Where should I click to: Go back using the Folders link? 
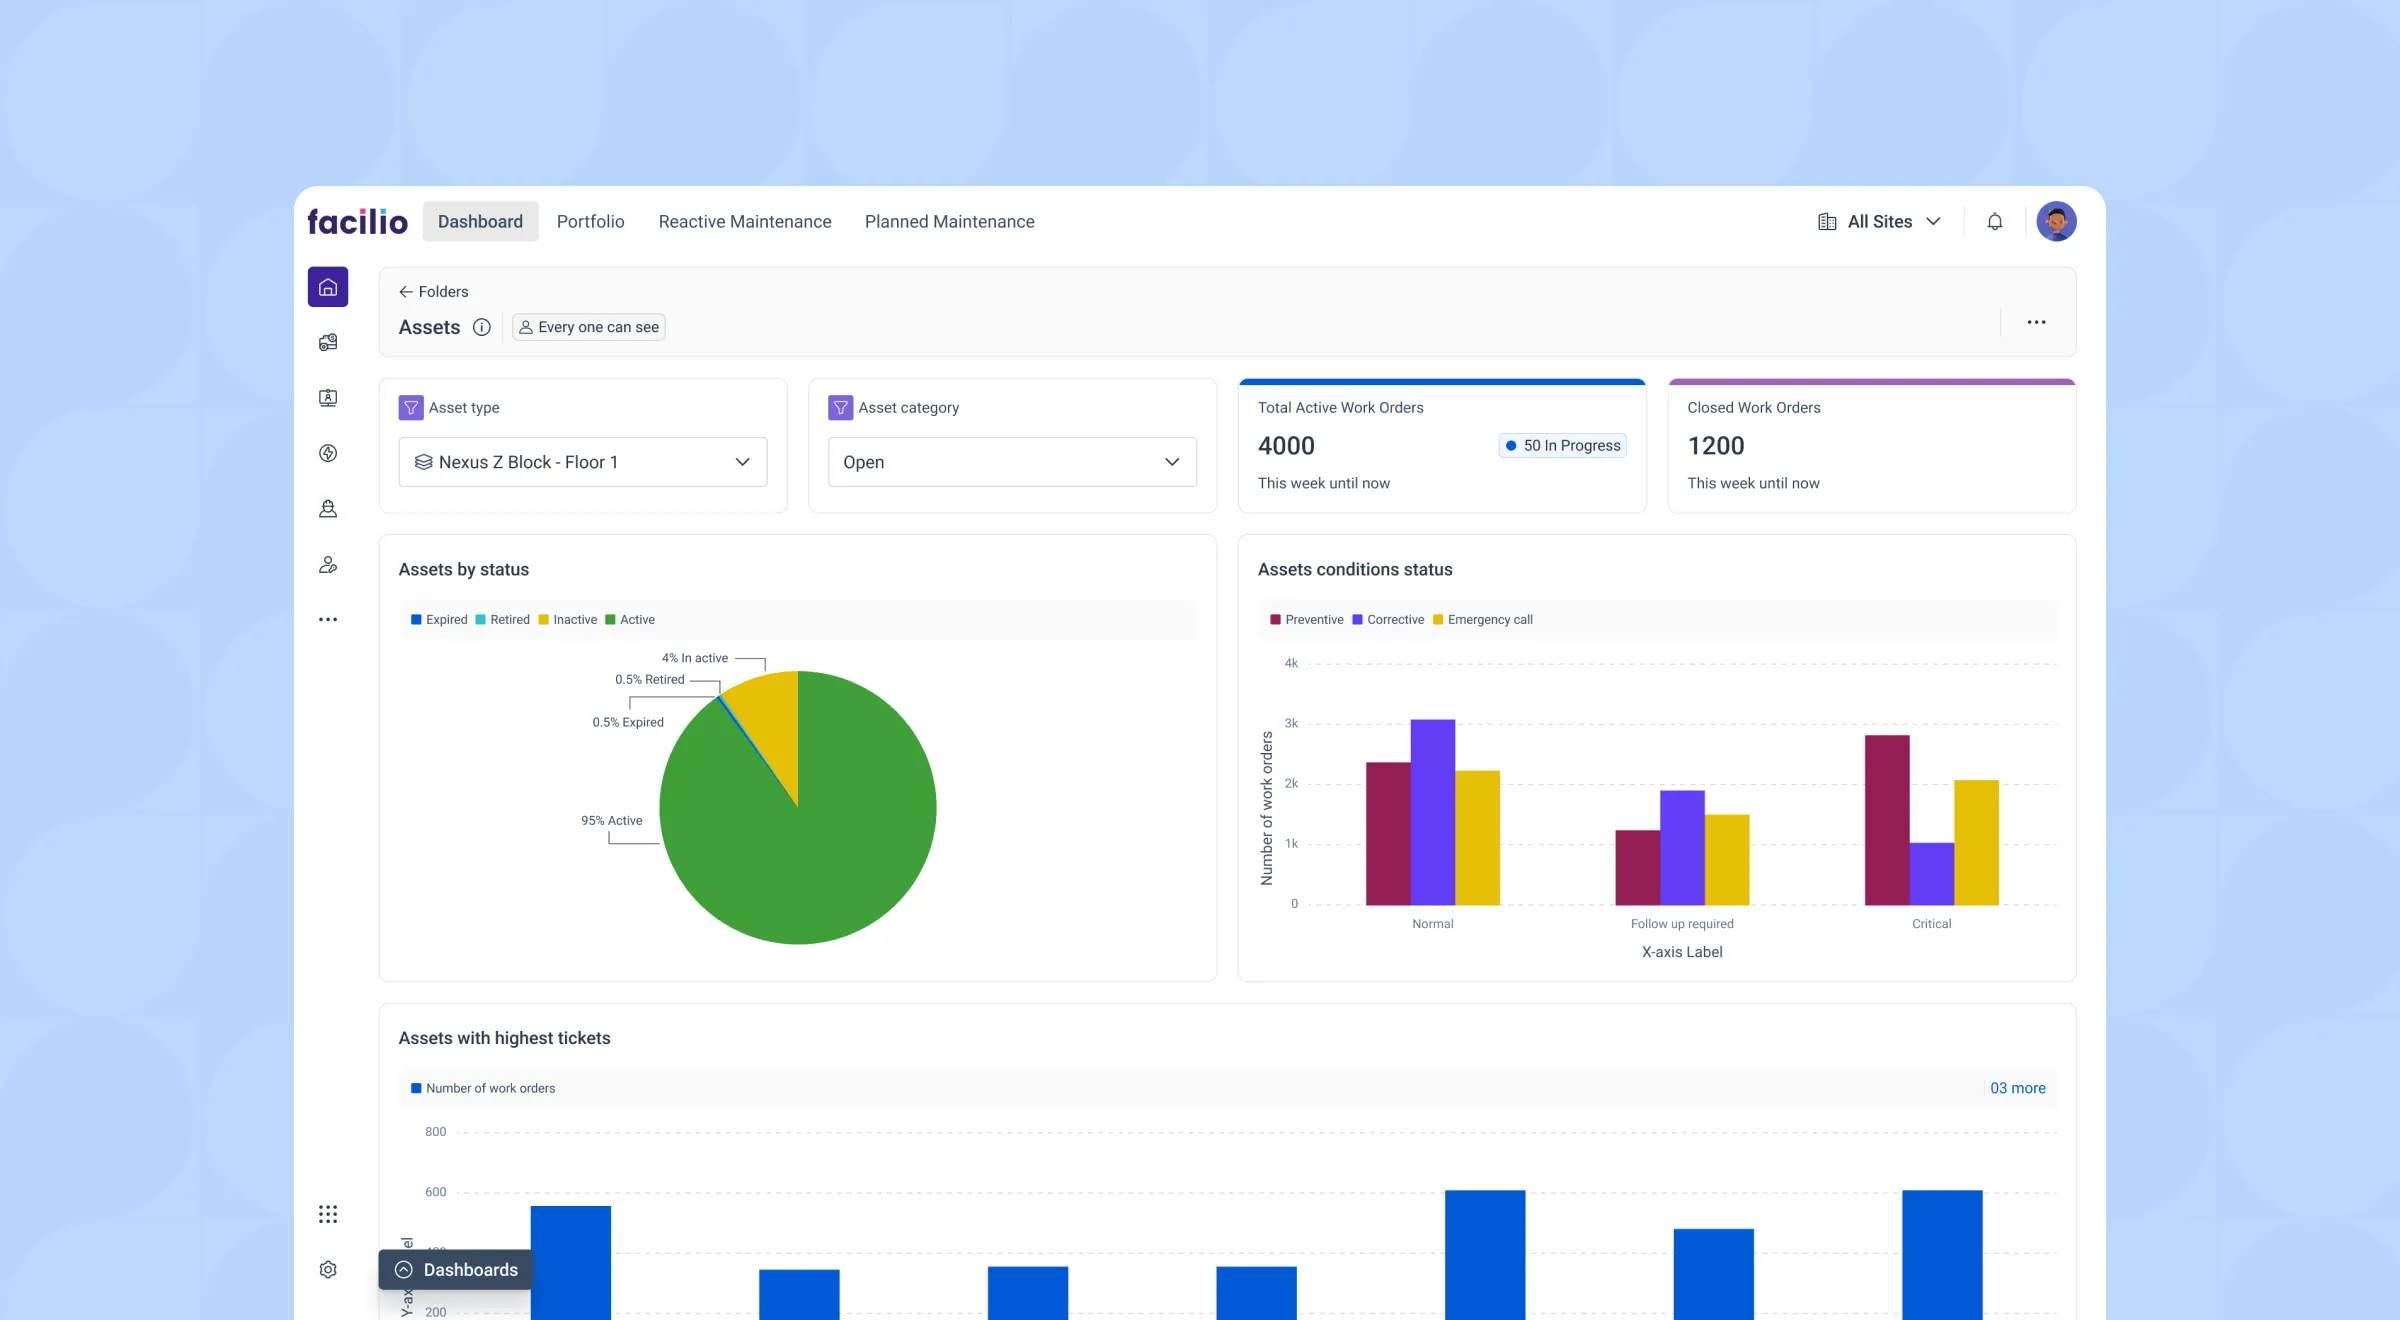pos(434,291)
